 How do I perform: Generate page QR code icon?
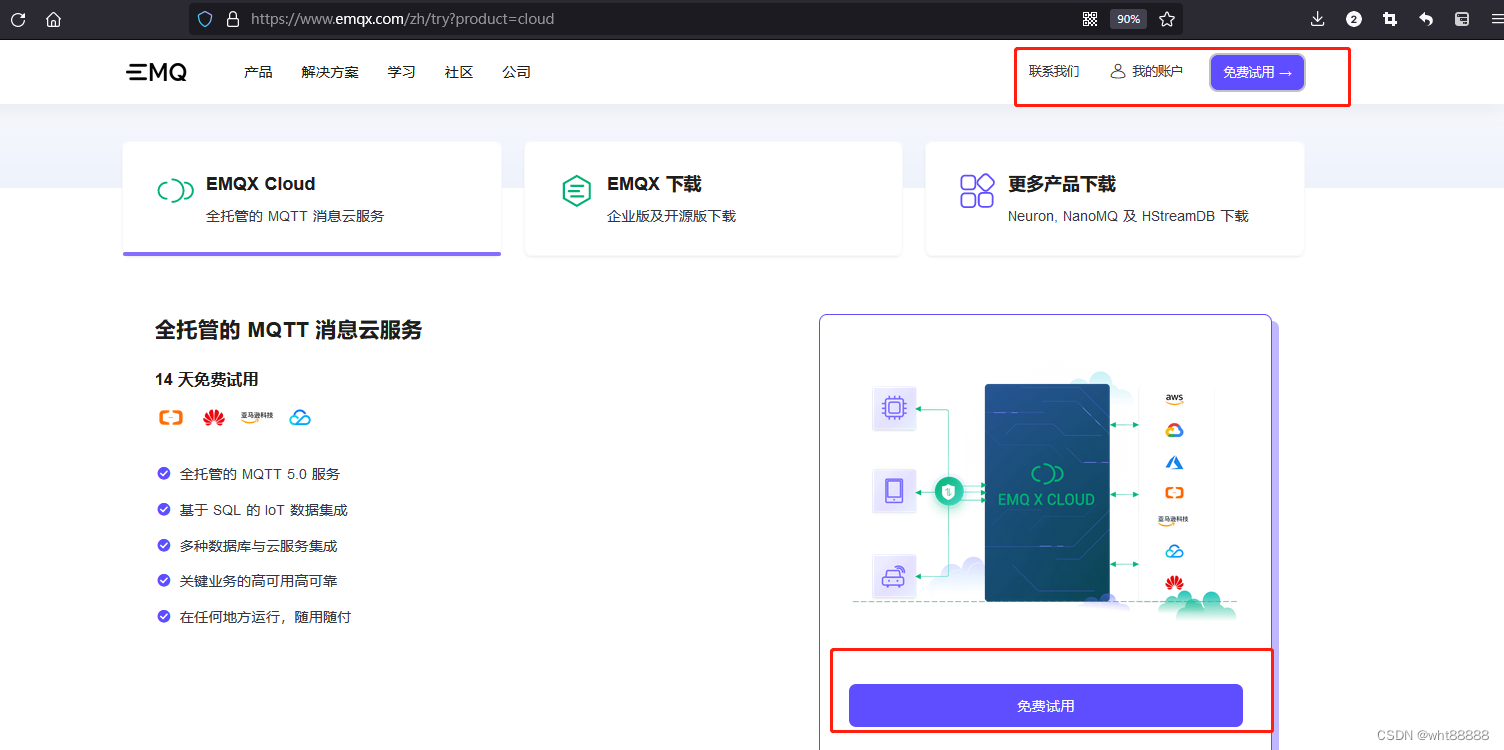(1090, 19)
